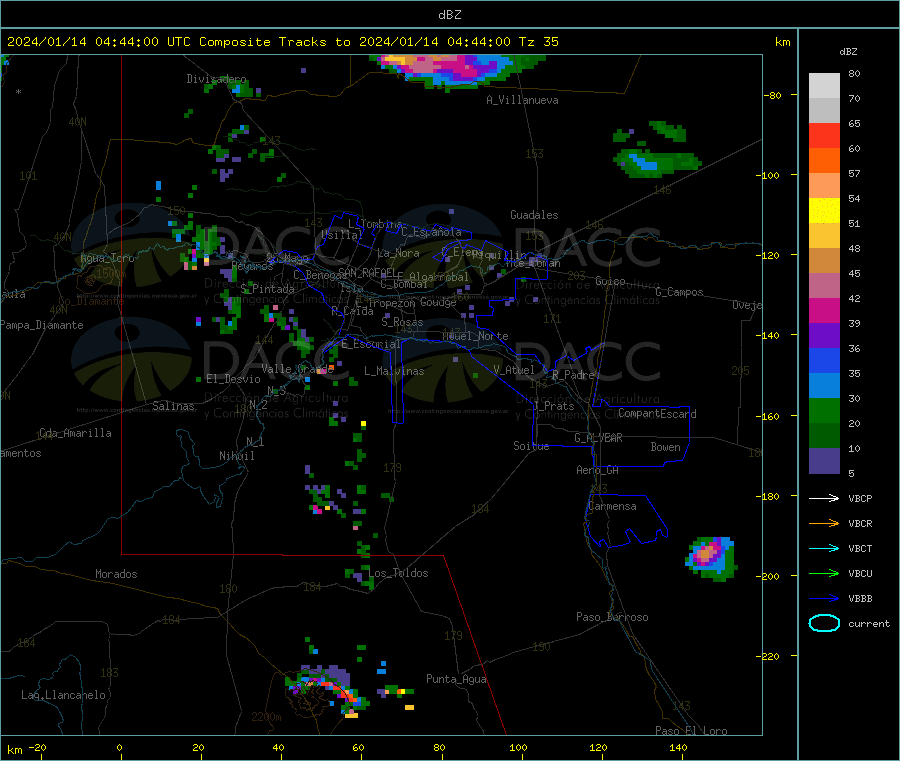Screen dimensions: 900x761
Task: Click the S_Pintada location label
Action: click(x=267, y=288)
